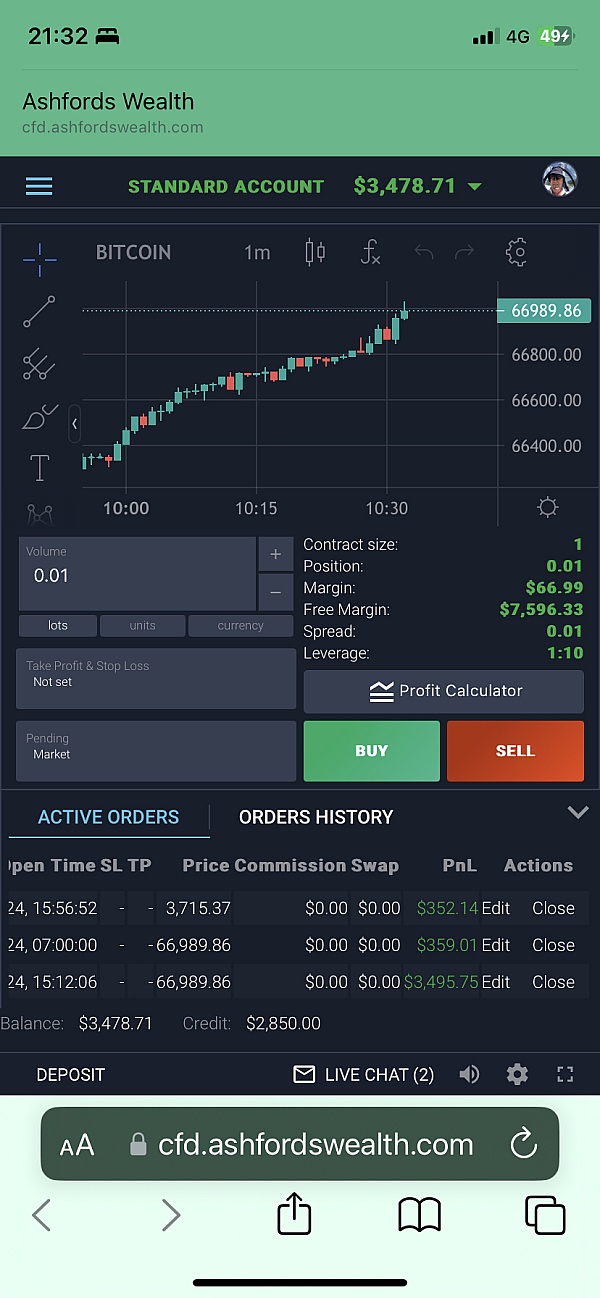This screenshot has width=600, height=1298.
Task: Open the Pending Market order type dropdown
Action: [x=156, y=751]
